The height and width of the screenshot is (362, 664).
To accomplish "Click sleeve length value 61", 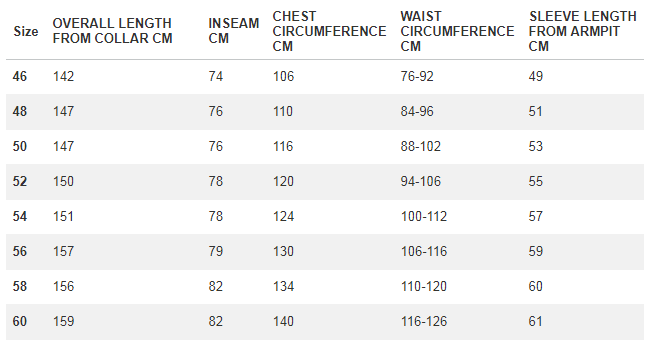I will pyautogui.click(x=535, y=321).
